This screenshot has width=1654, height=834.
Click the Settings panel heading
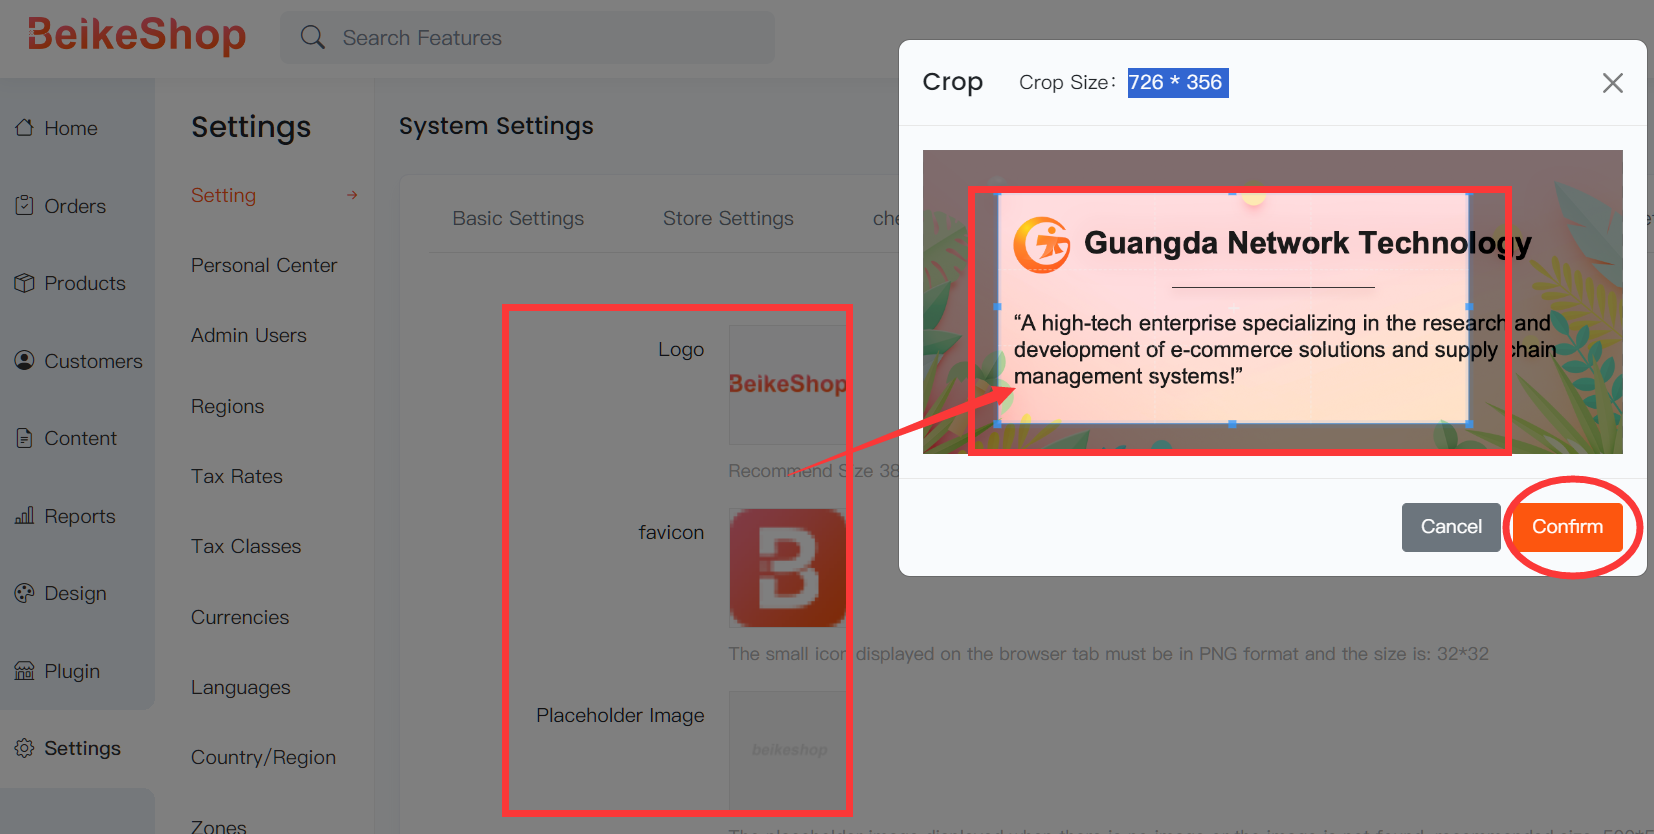click(x=251, y=127)
